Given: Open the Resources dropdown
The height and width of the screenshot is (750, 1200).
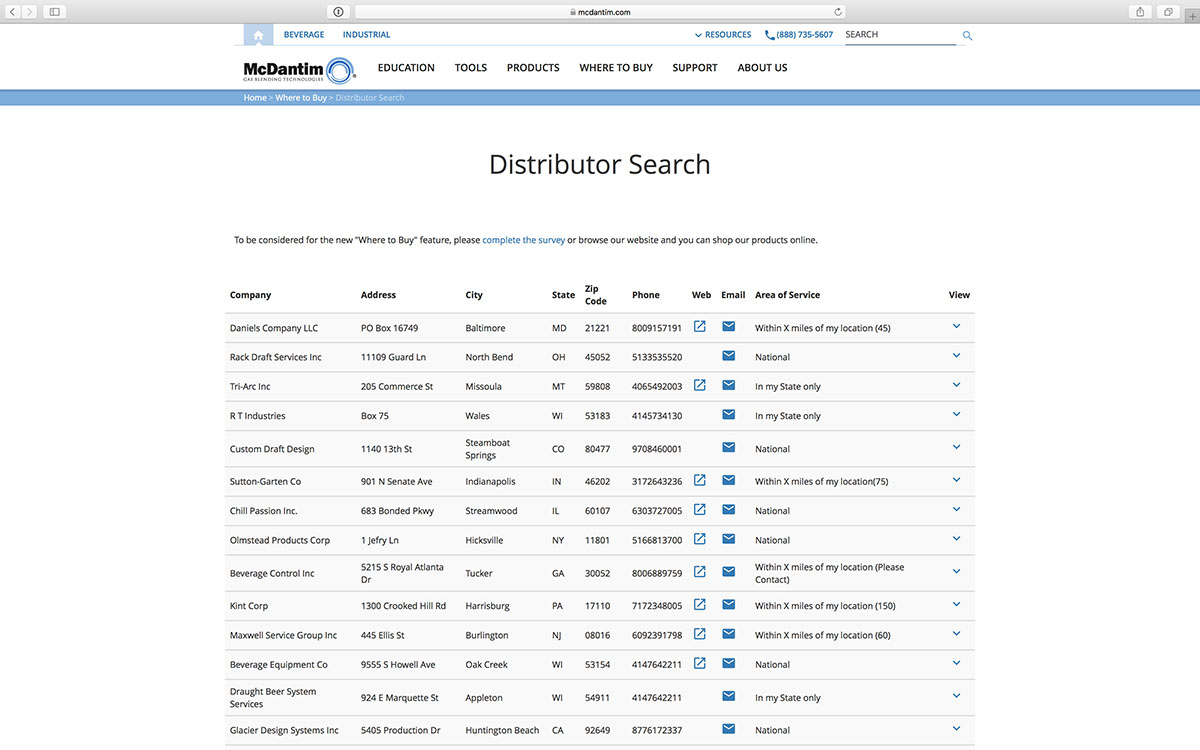Looking at the screenshot, I should 723,35.
